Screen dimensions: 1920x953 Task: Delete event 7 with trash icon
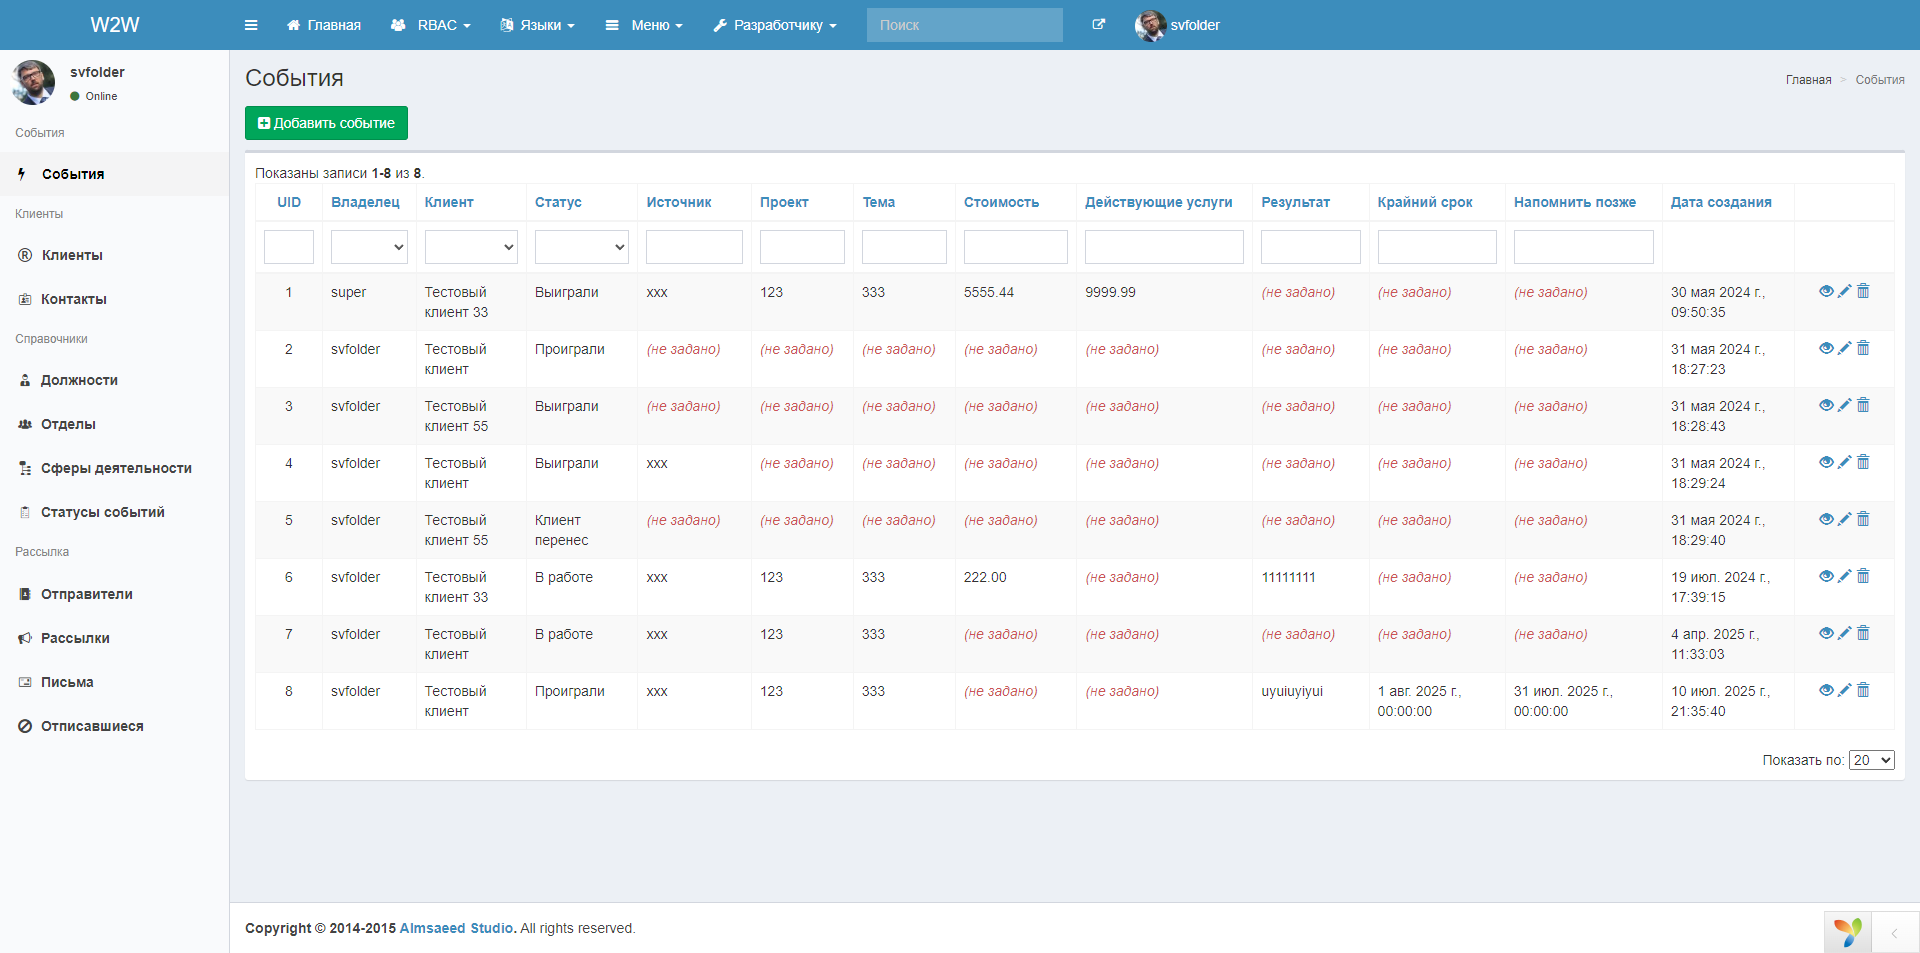tap(1863, 633)
